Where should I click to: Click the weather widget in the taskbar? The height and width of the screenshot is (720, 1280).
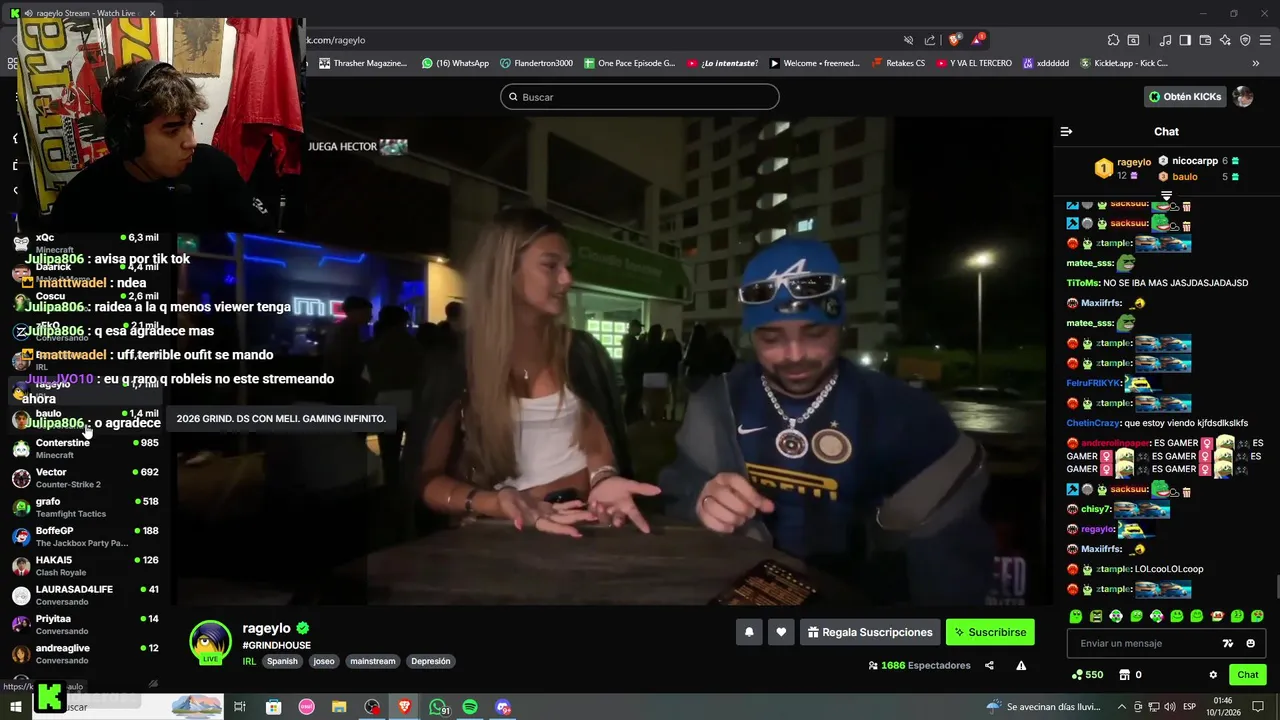coord(1043,707)
